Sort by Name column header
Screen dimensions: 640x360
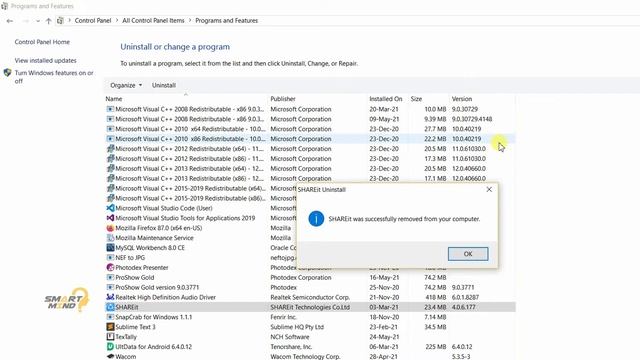[114, 99]
